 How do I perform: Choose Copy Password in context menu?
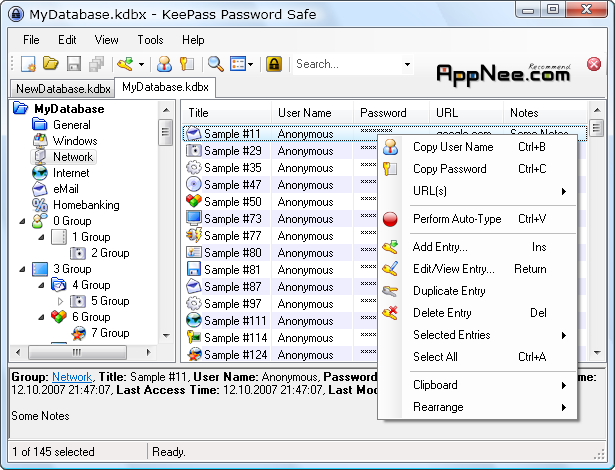tap(479, 169)
